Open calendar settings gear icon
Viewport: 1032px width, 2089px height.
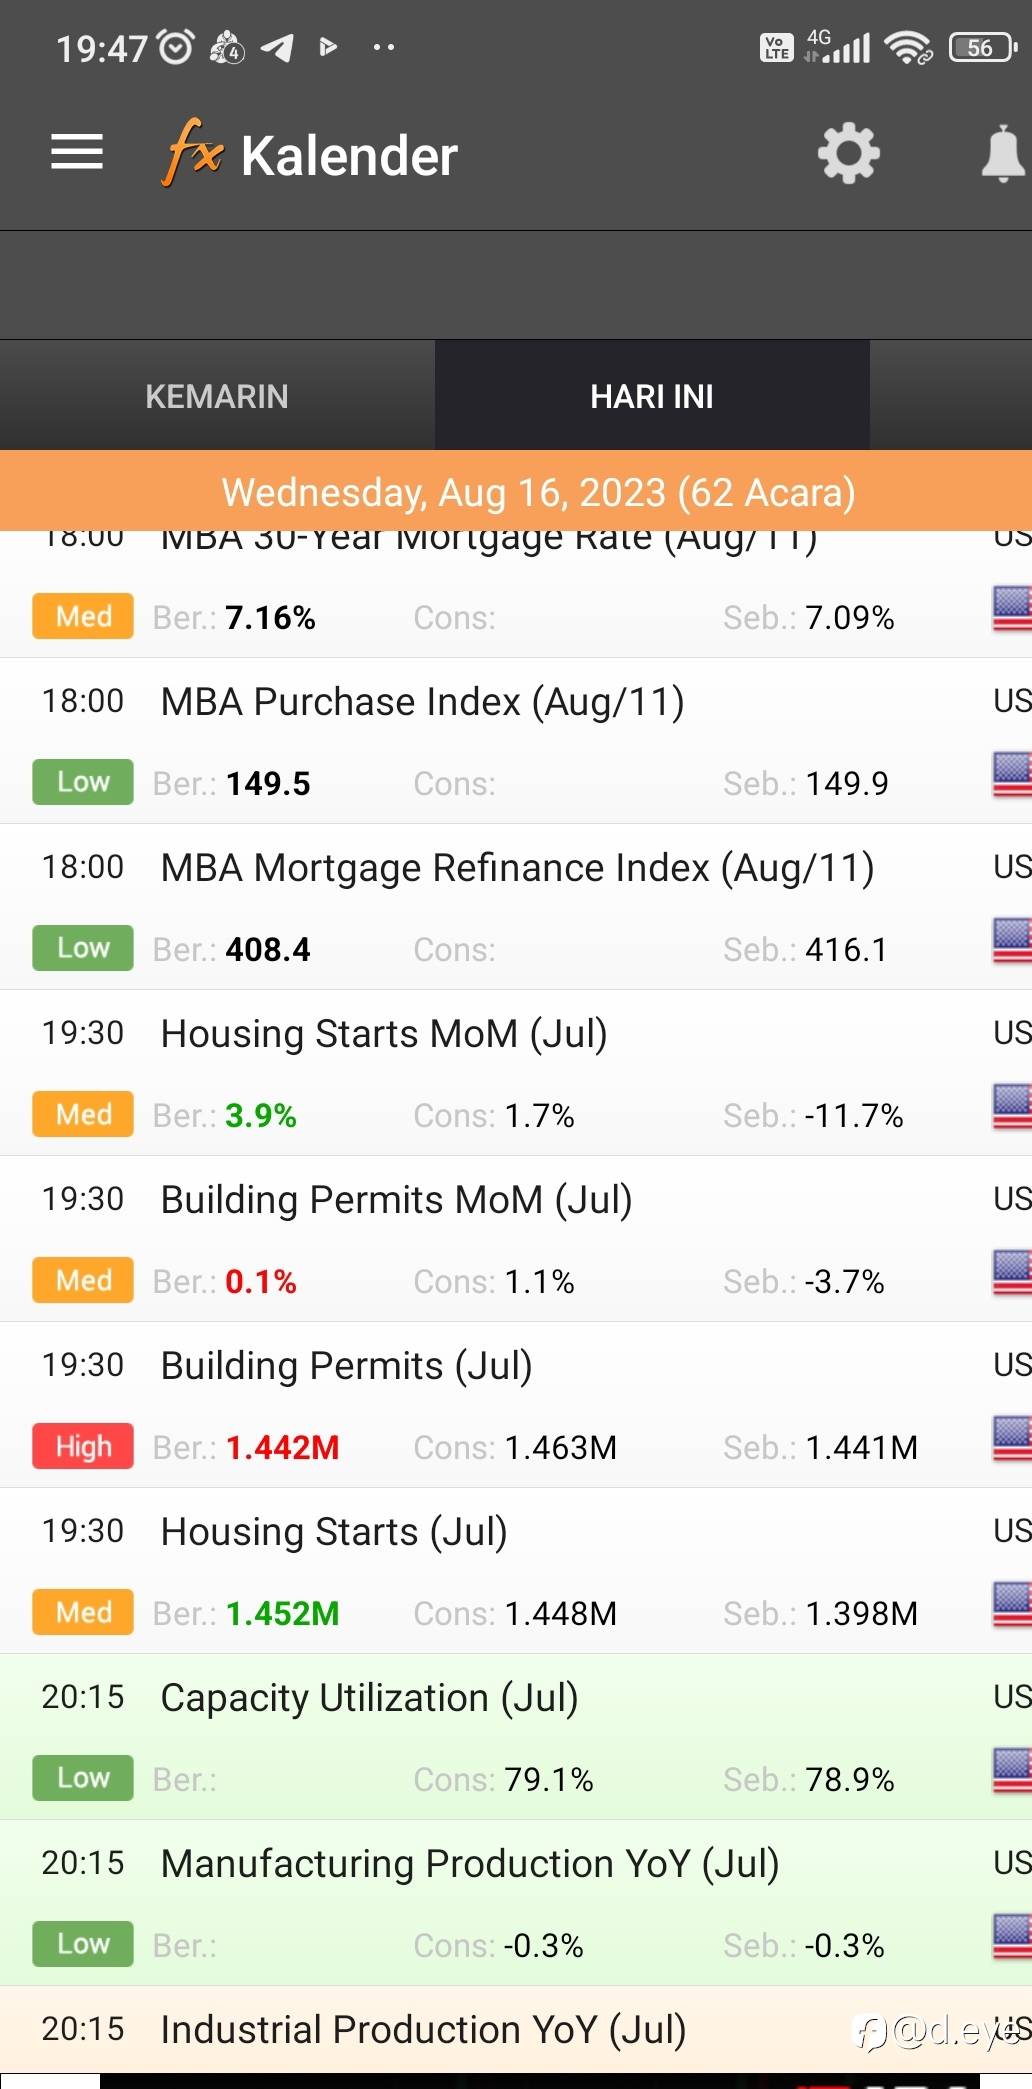(x=848, y=153)
